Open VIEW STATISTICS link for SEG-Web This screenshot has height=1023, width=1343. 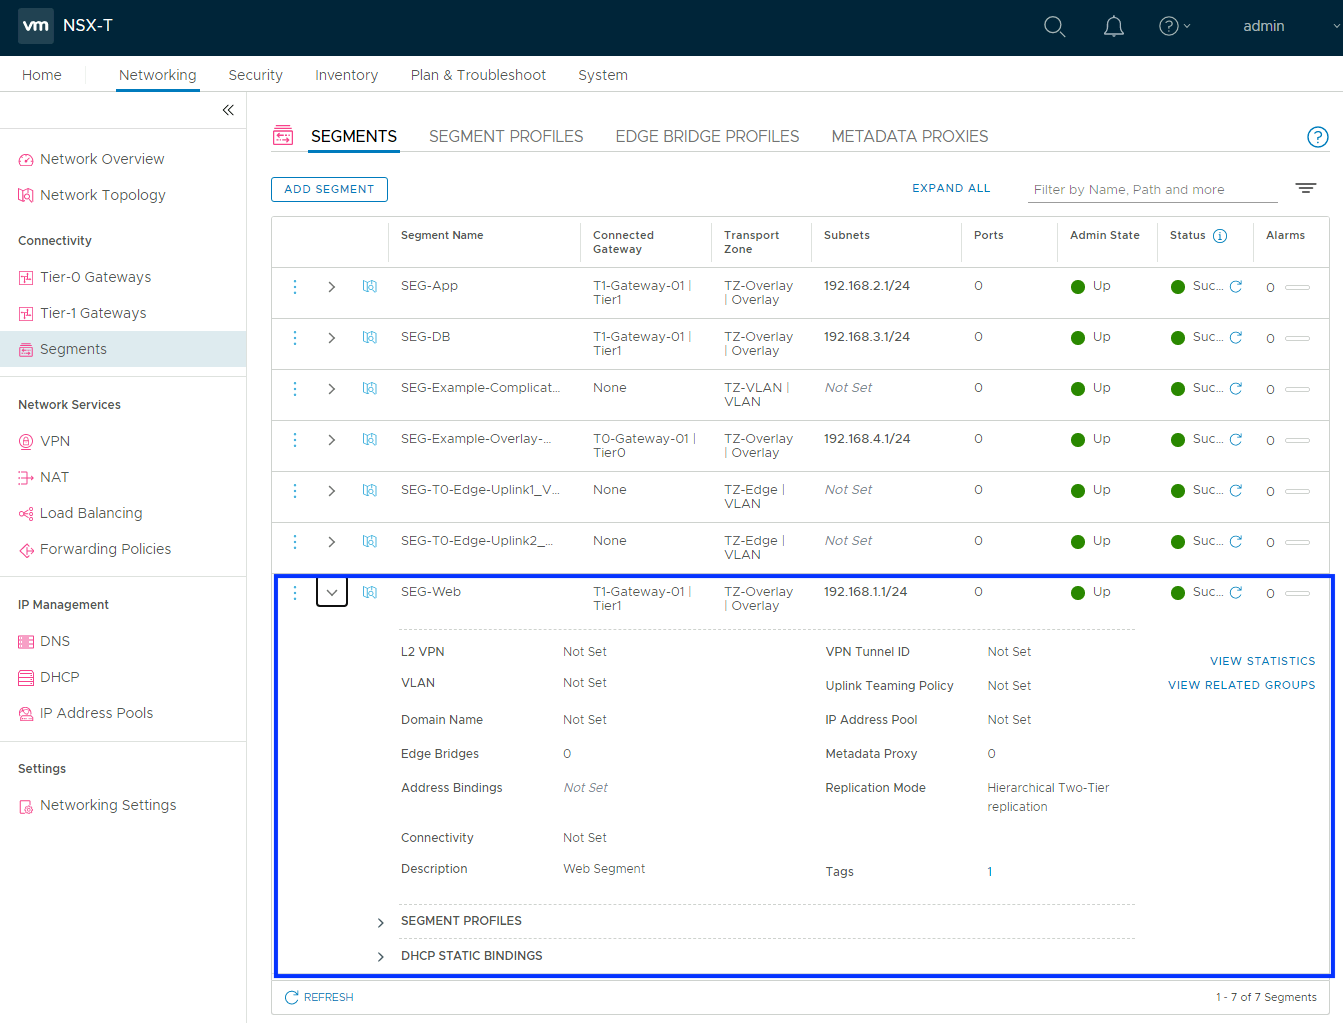(1262, 661)
